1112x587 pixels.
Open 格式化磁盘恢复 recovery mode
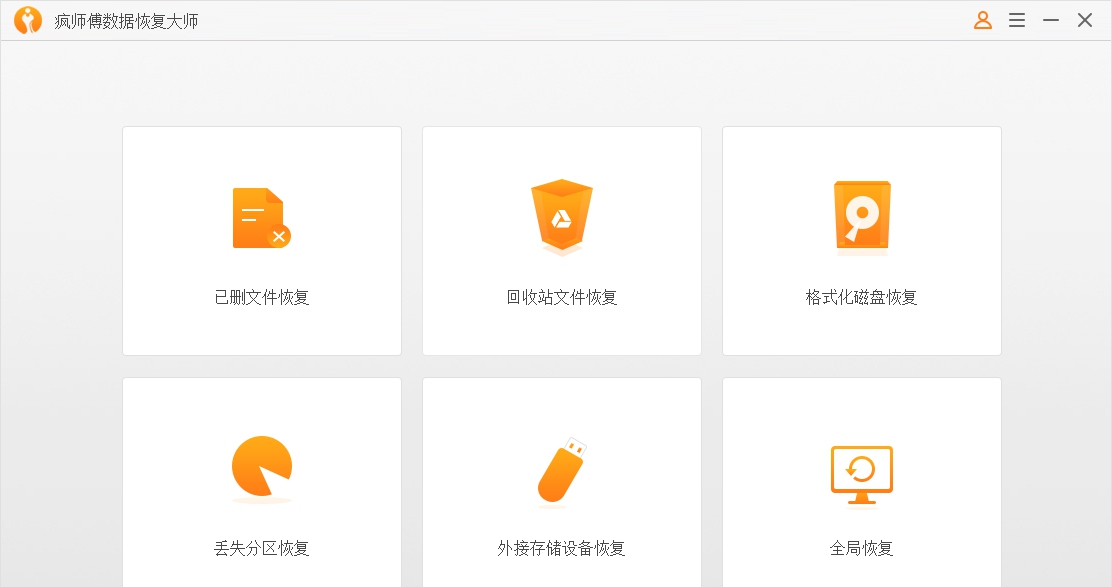pos(861,297)
